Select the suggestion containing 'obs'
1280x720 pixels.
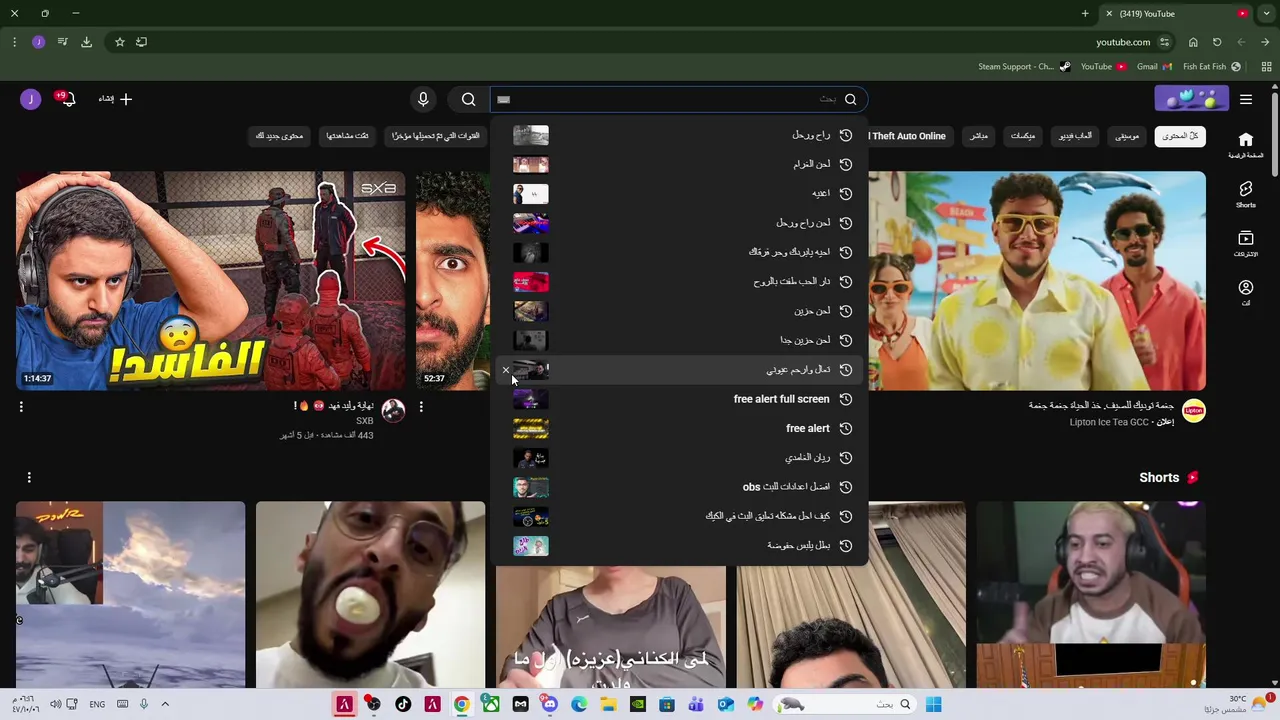pyautogui.click(x=680, y=487)
